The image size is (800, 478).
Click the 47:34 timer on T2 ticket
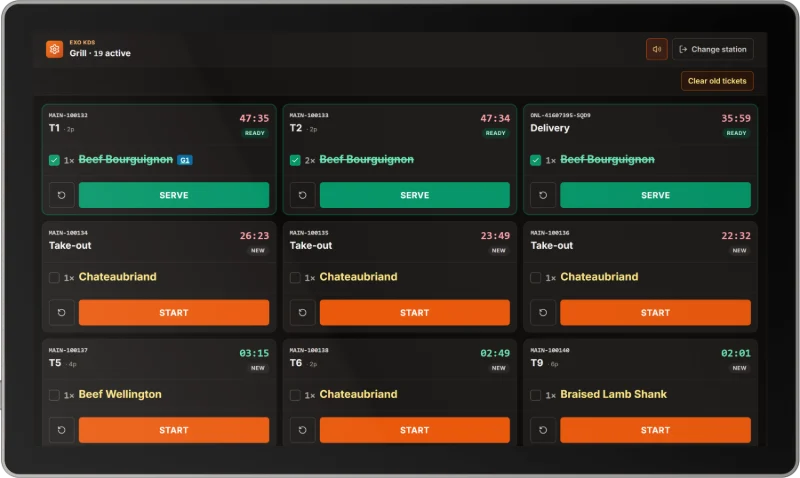coord(495,118)
